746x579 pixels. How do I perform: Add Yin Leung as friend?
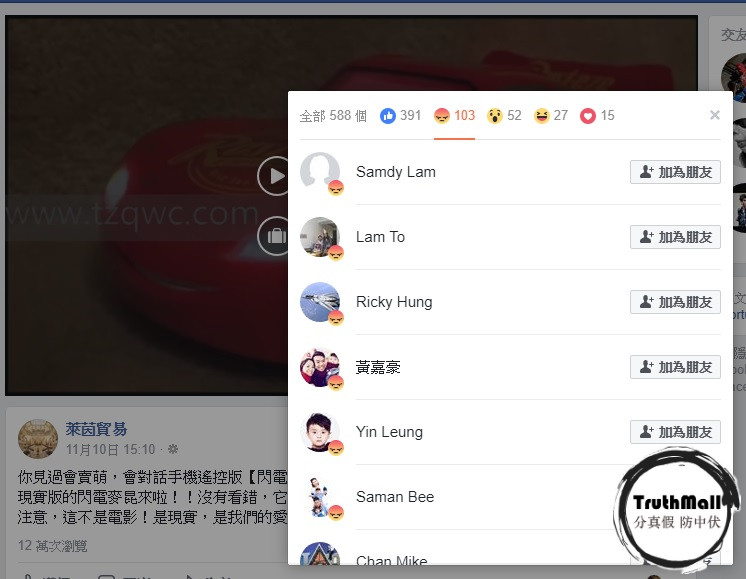675,432
